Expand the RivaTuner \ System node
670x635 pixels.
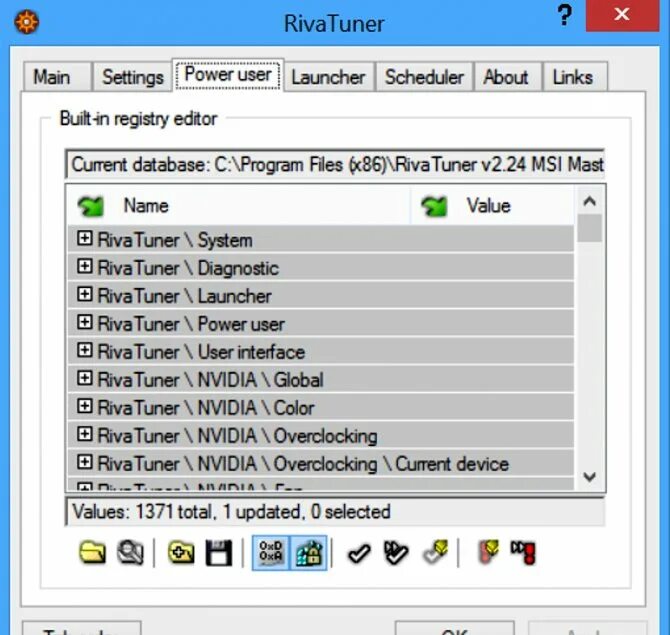[85, 238]
